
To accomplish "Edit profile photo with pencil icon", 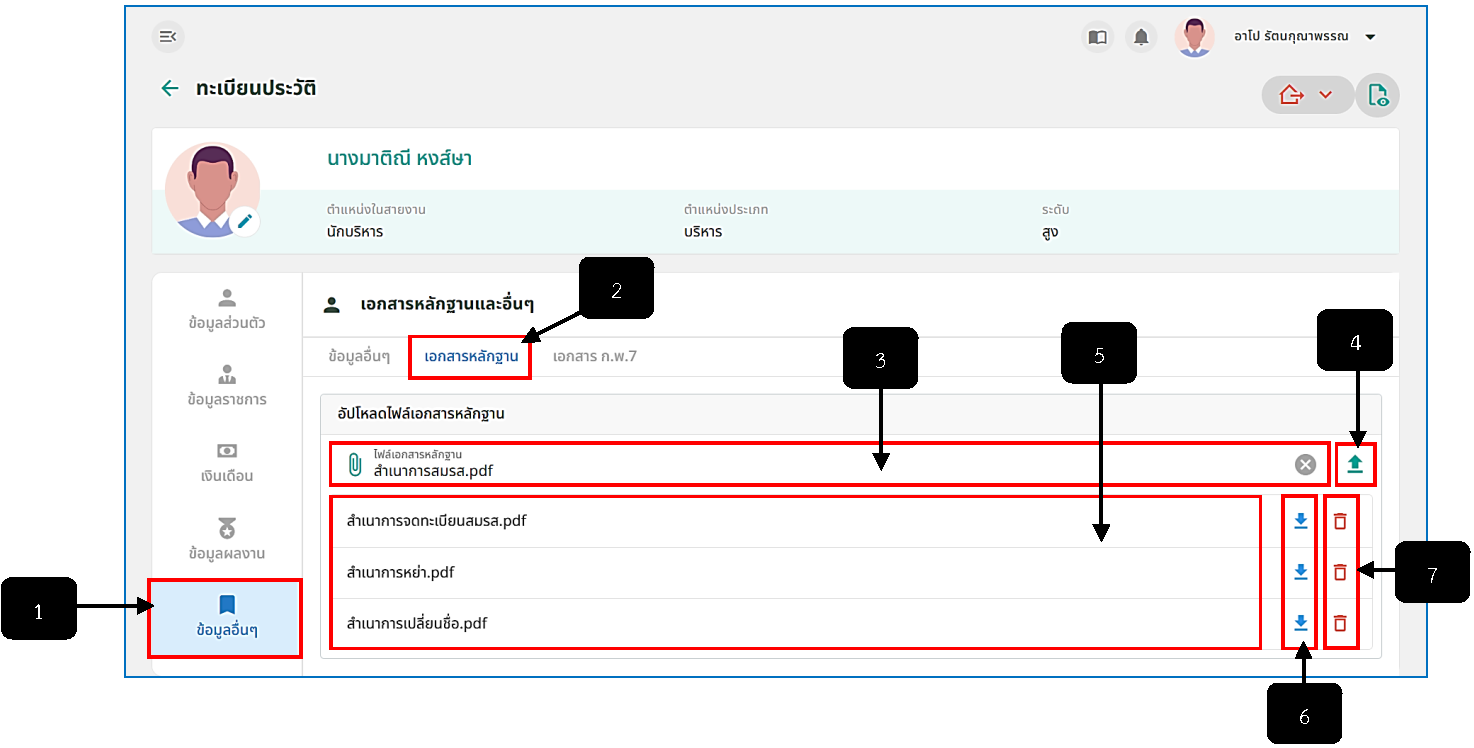I will pyautogui.click(x=245, y=221).
